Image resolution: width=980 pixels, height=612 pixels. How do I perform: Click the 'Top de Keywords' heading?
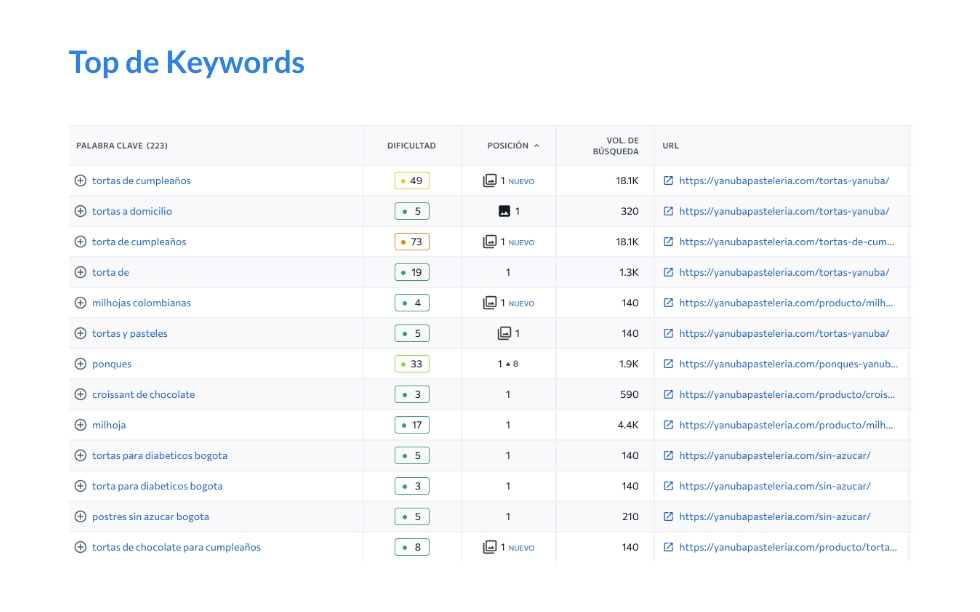[186, 63]
